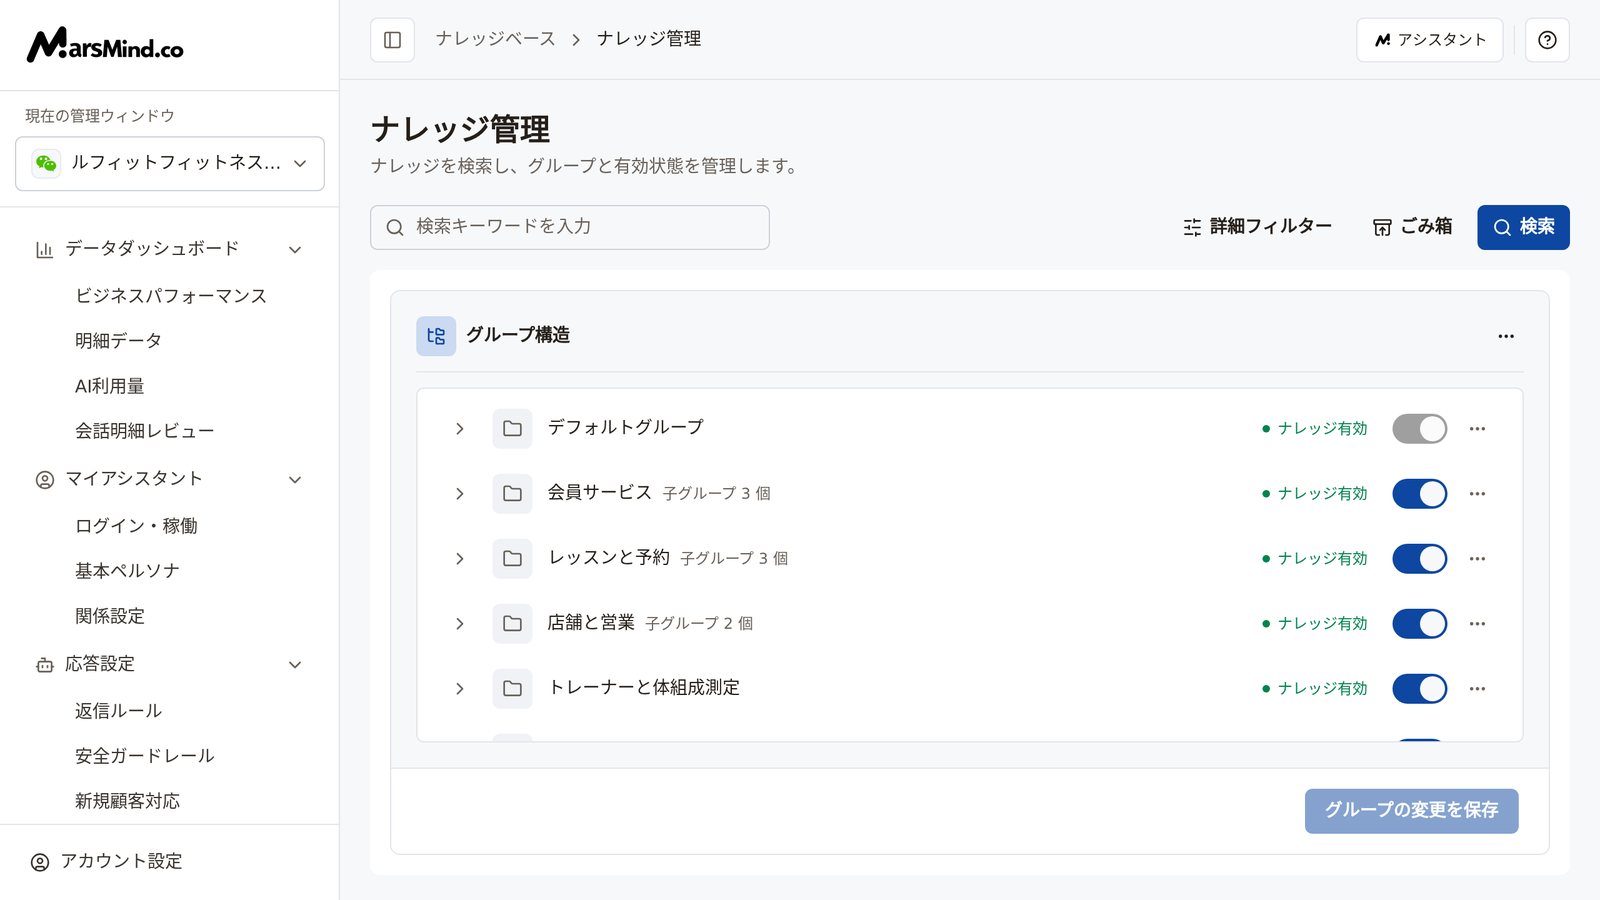Image resolution: width=1600 pixels, height=900 pixels.
Task: Click グループの変更を保存 button
Action: 1411,811
